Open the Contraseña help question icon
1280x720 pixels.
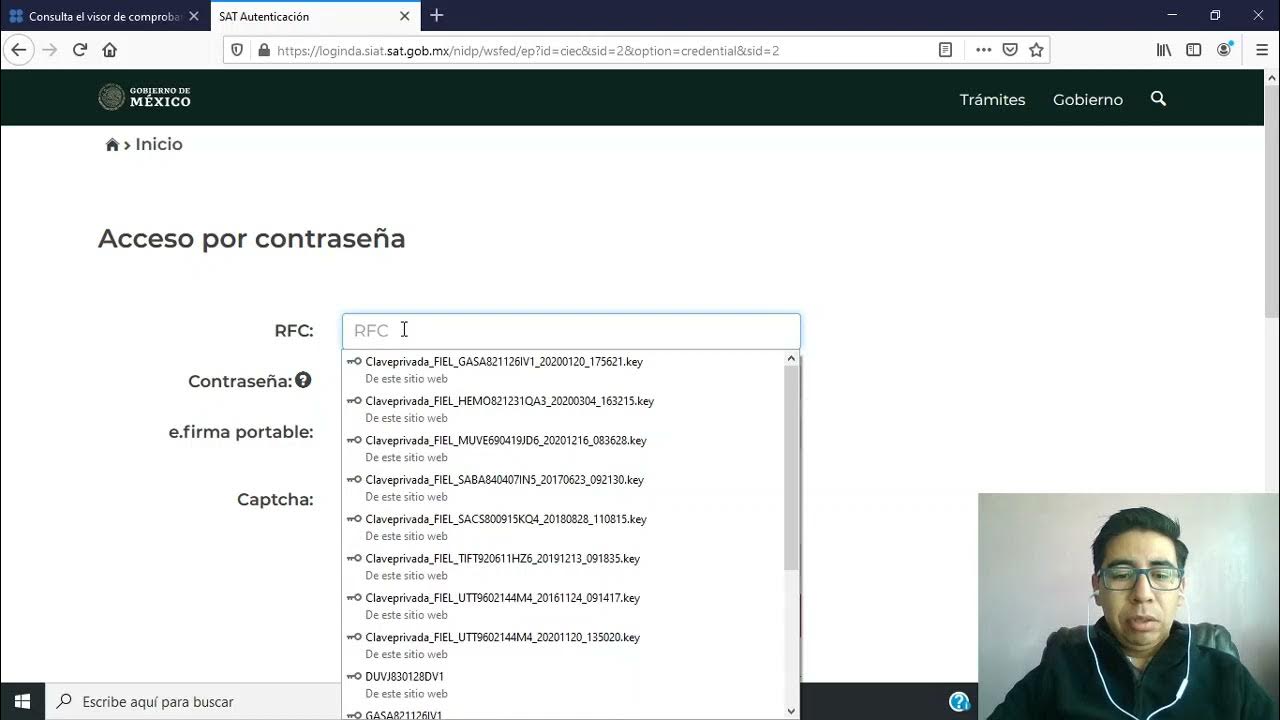tap(303, 380)
